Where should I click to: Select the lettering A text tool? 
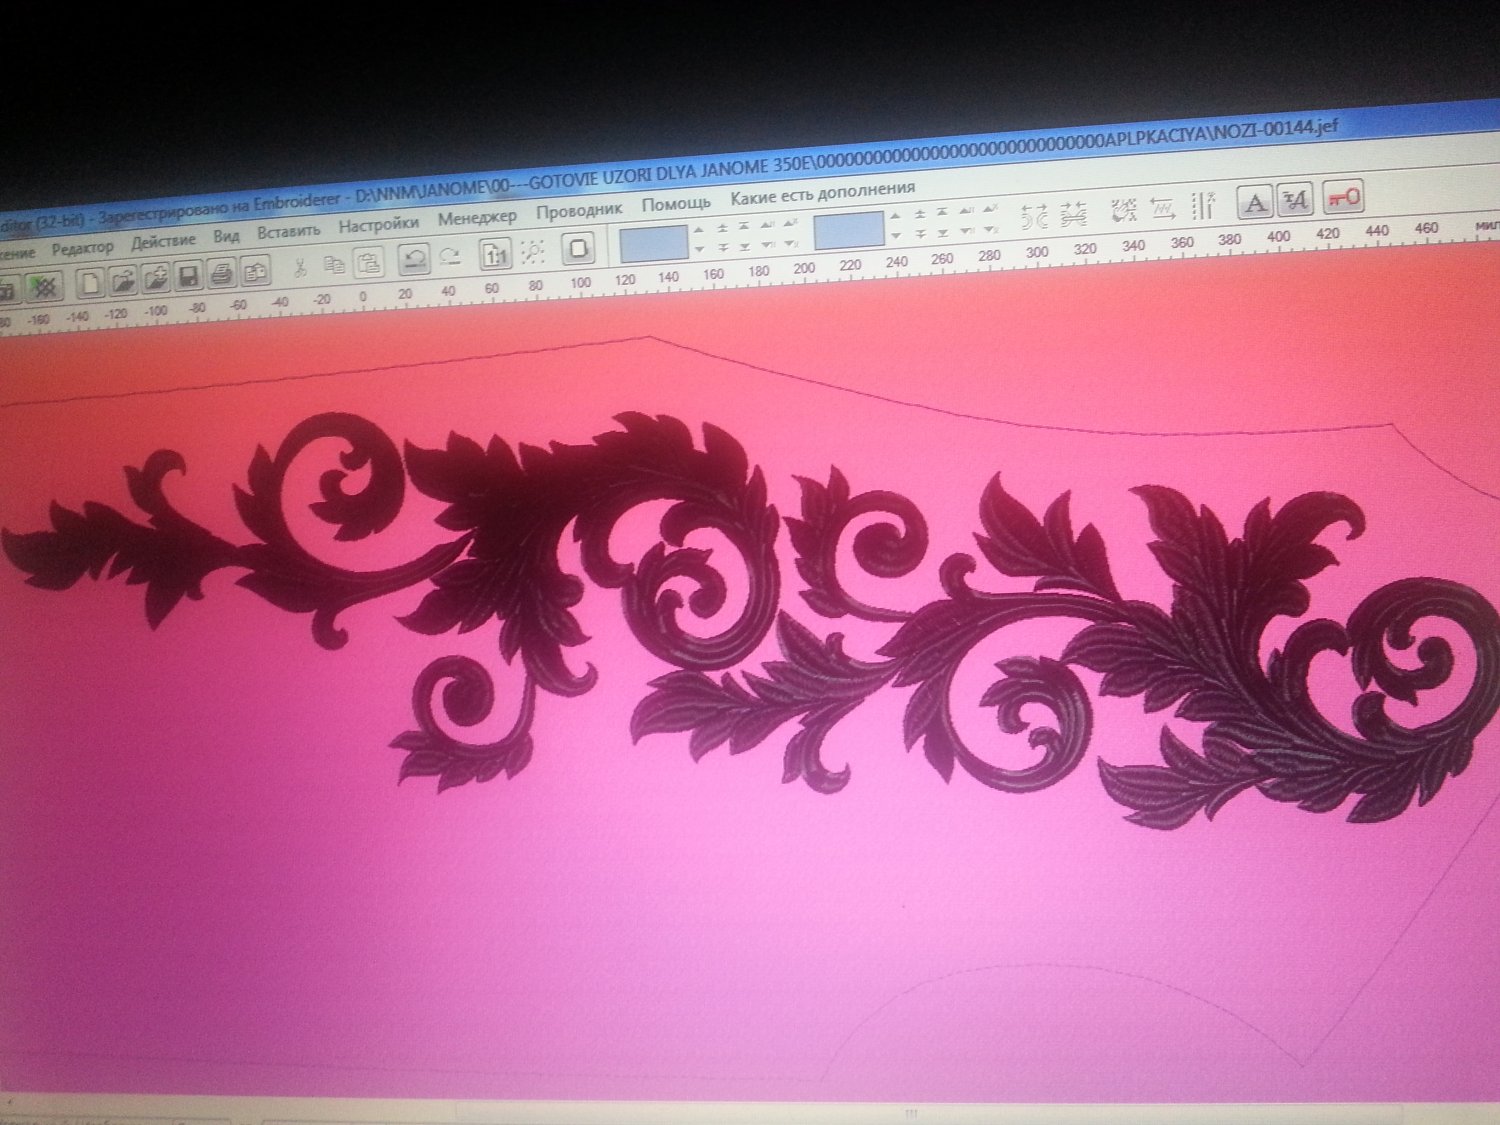click(1254, 203)
